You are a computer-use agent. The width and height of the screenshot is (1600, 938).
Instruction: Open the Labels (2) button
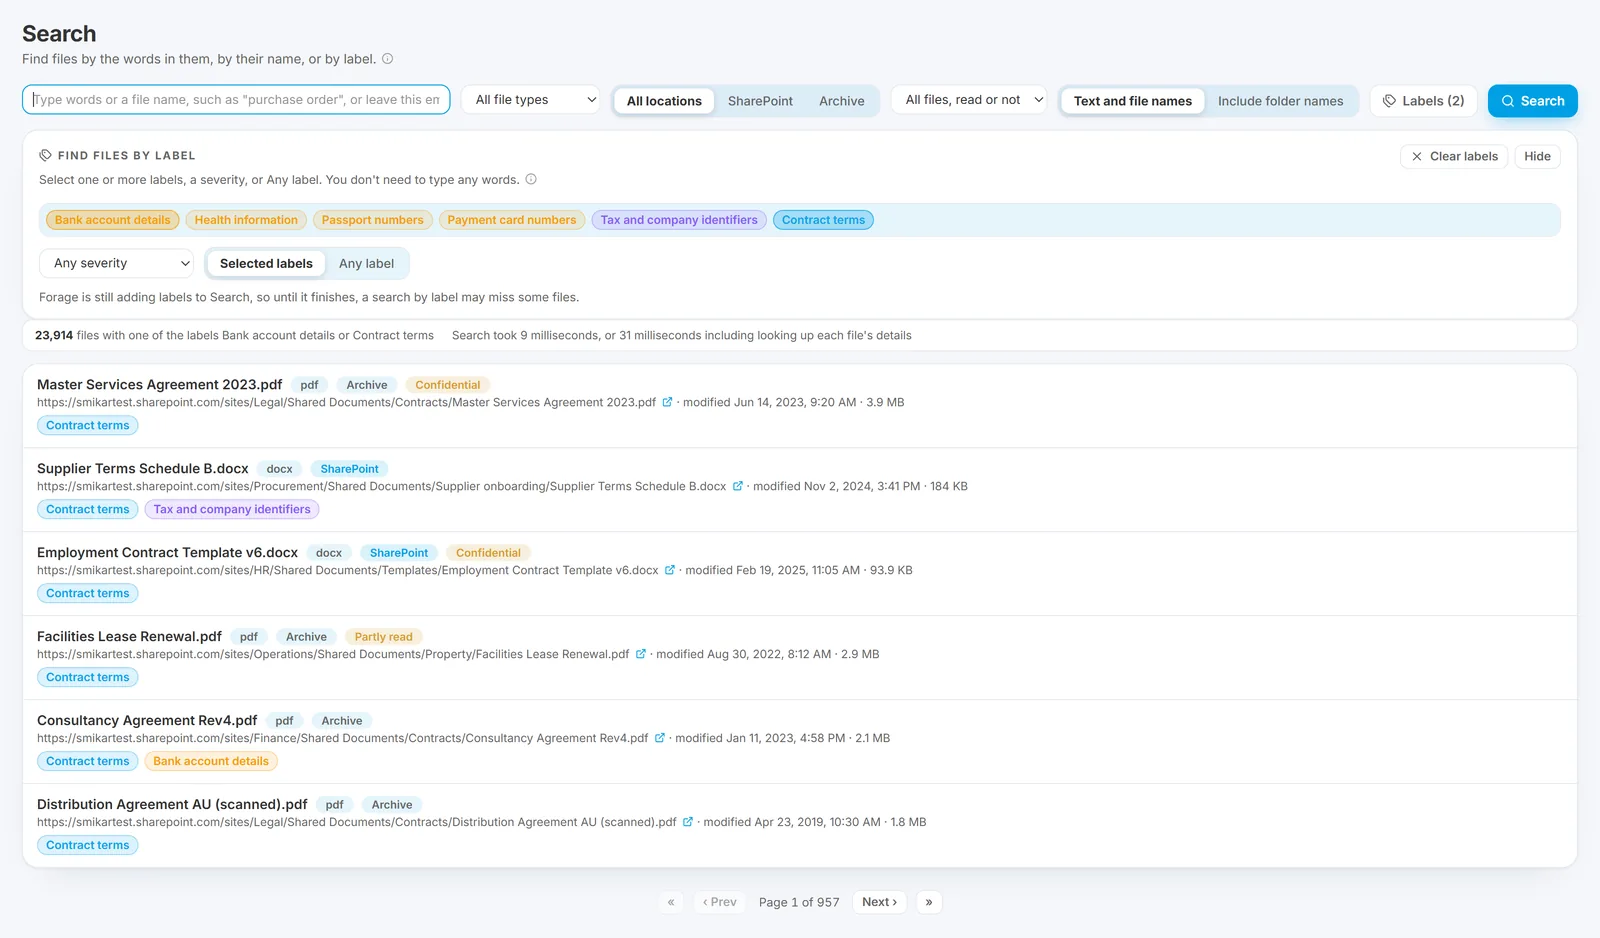[x=1423, y=101]
